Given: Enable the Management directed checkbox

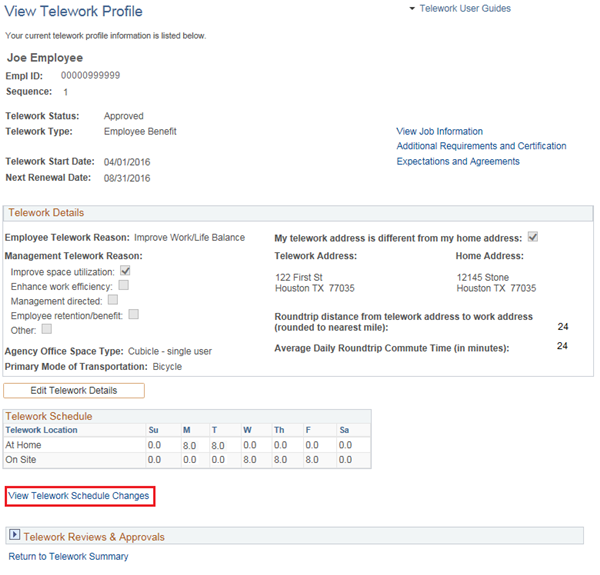Looking at the screenshot, I should click(x=112, y=299).
